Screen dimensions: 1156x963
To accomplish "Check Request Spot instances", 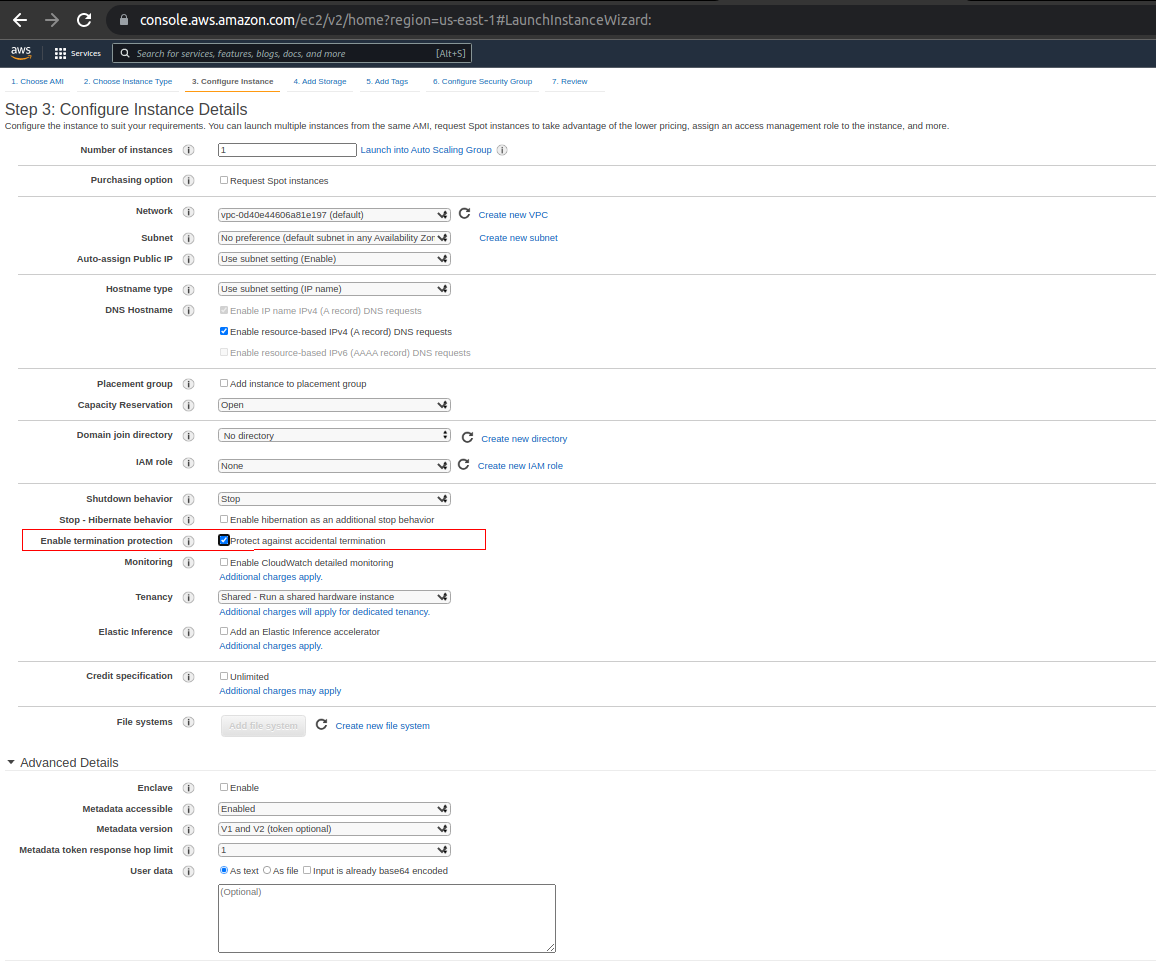I will (x=224, y=180).
